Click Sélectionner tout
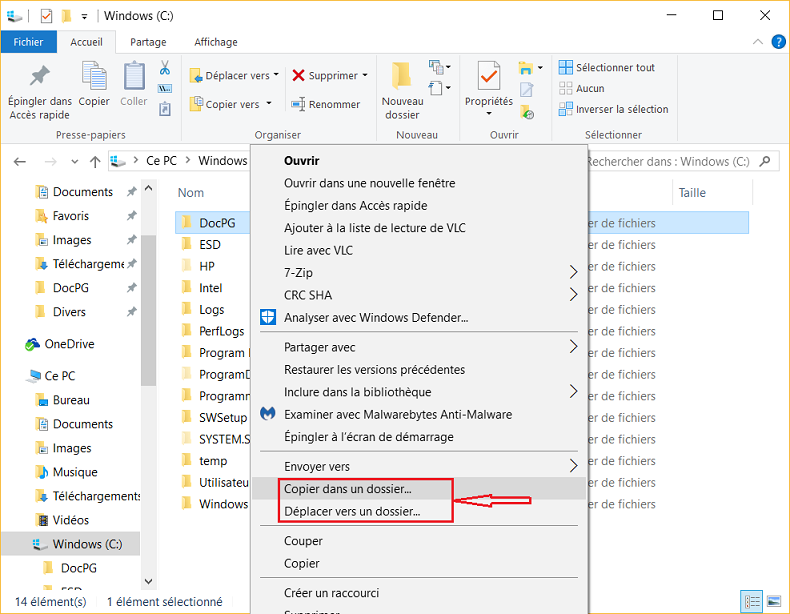This screenshot has width=790, height=614. coord(607,67)
